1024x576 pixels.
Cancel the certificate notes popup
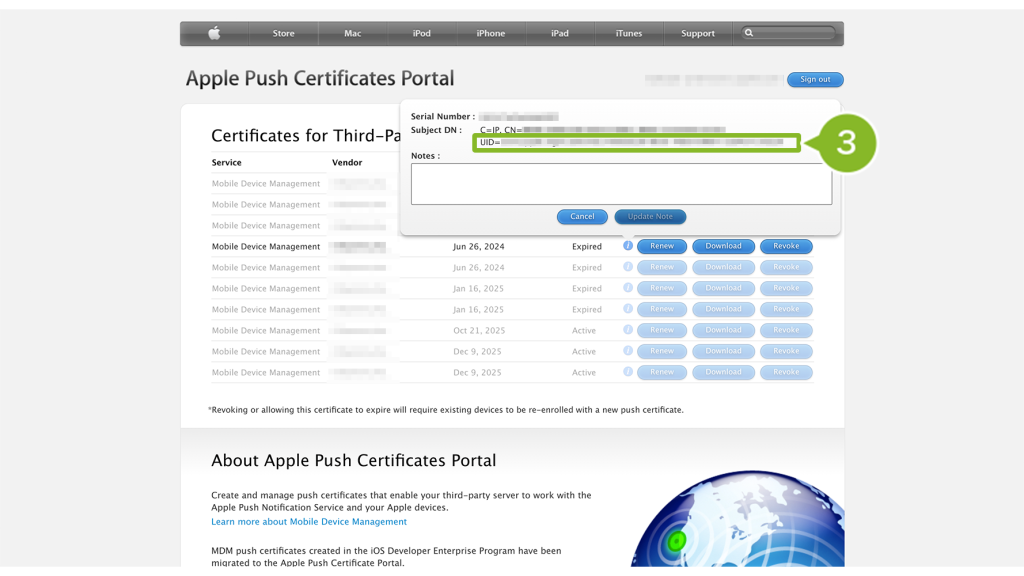pos(582,216)
